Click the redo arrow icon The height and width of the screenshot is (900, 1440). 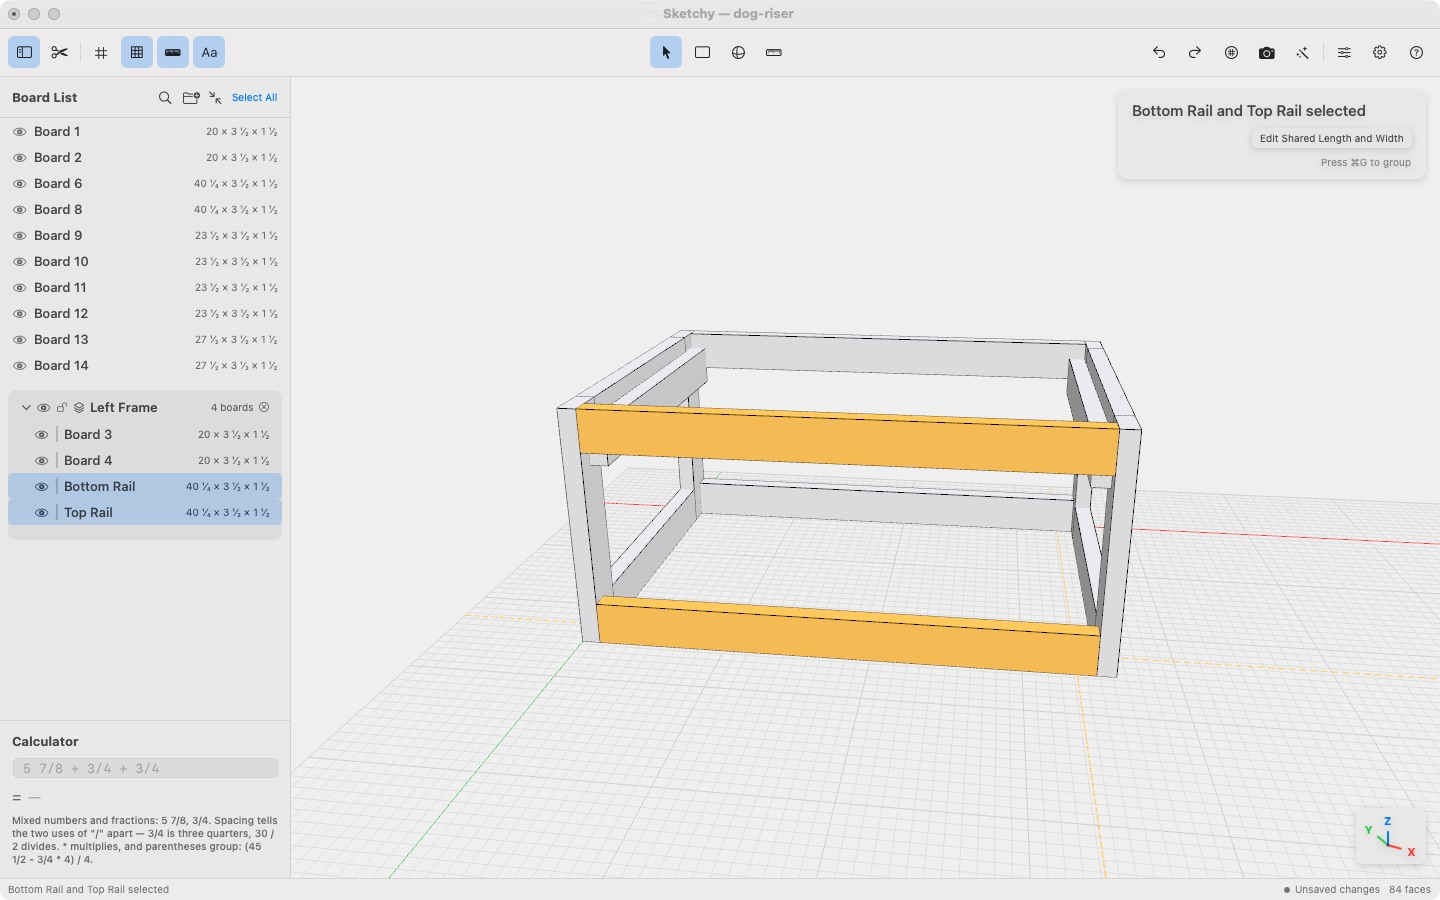click(1195, 52)
